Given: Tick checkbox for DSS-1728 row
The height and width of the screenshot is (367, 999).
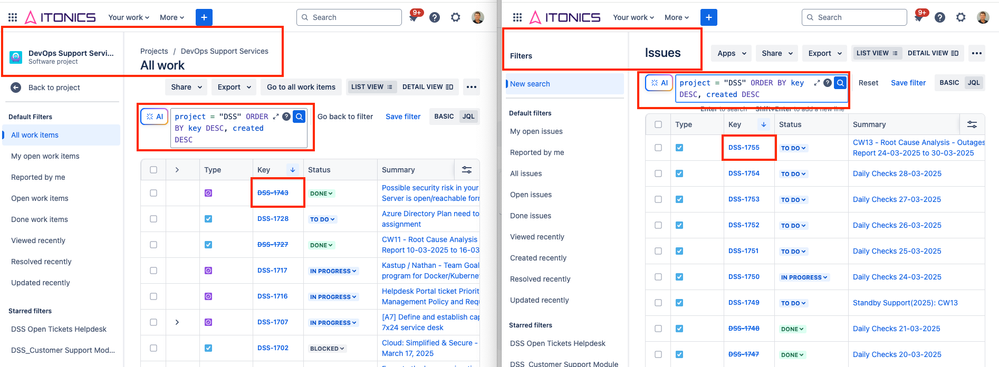Looking at the screenshot, I should pos(153,219).
